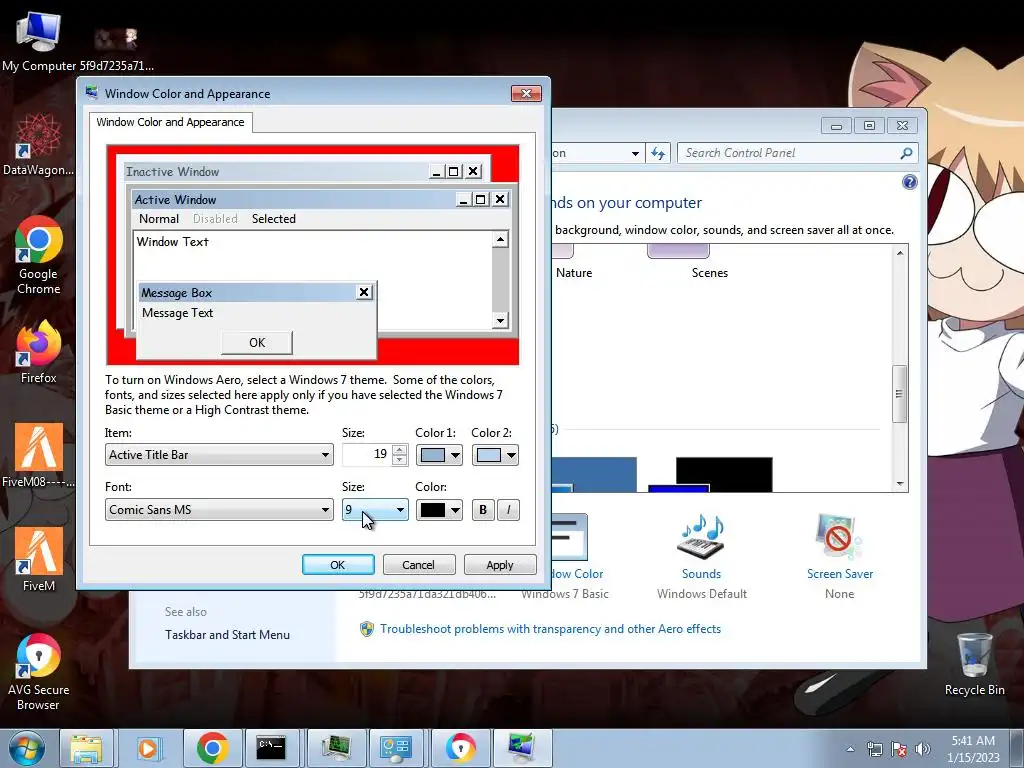Viewport: 1024px width, 768px height.
Task: Open the FiveM08 desktop icon
Action: (x=39, y=455)
